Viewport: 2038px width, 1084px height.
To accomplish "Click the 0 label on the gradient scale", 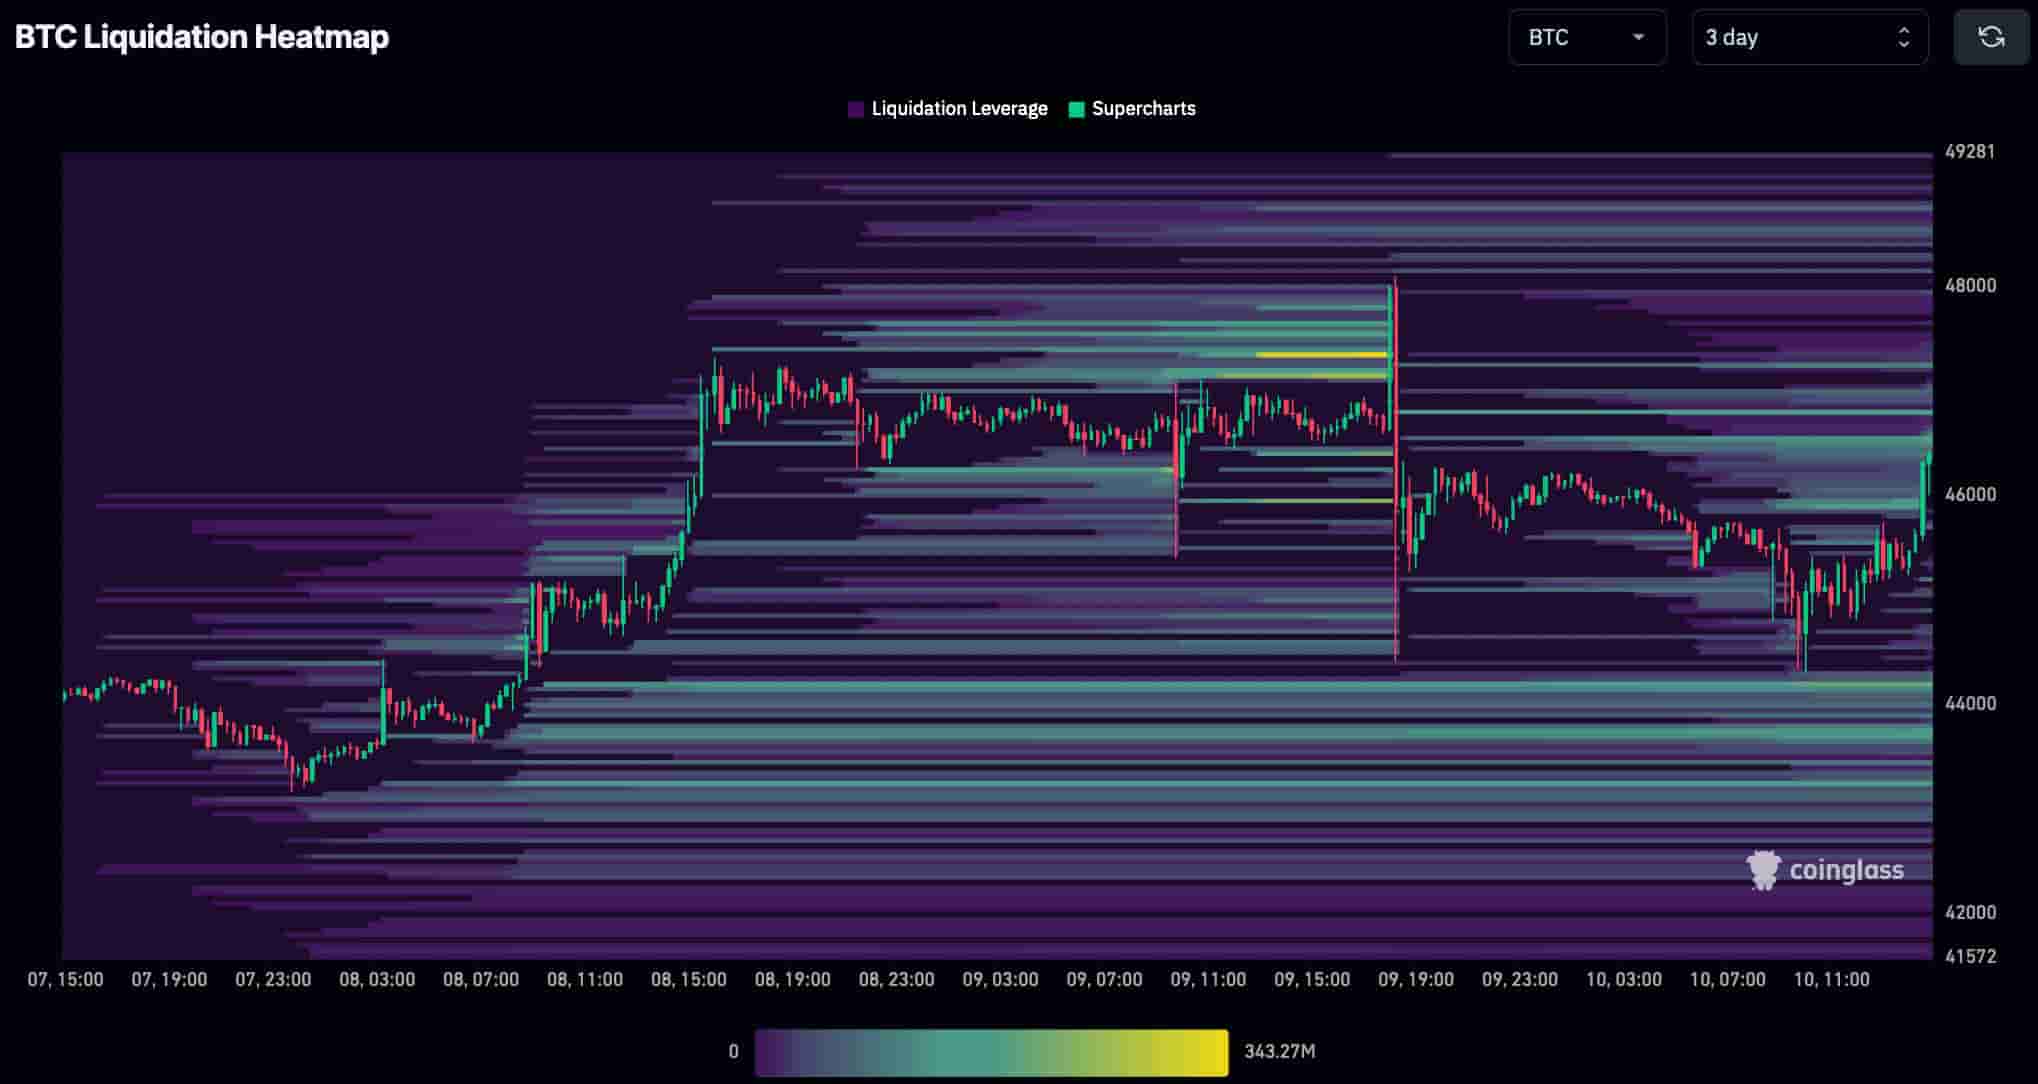I will (734, 1051).
